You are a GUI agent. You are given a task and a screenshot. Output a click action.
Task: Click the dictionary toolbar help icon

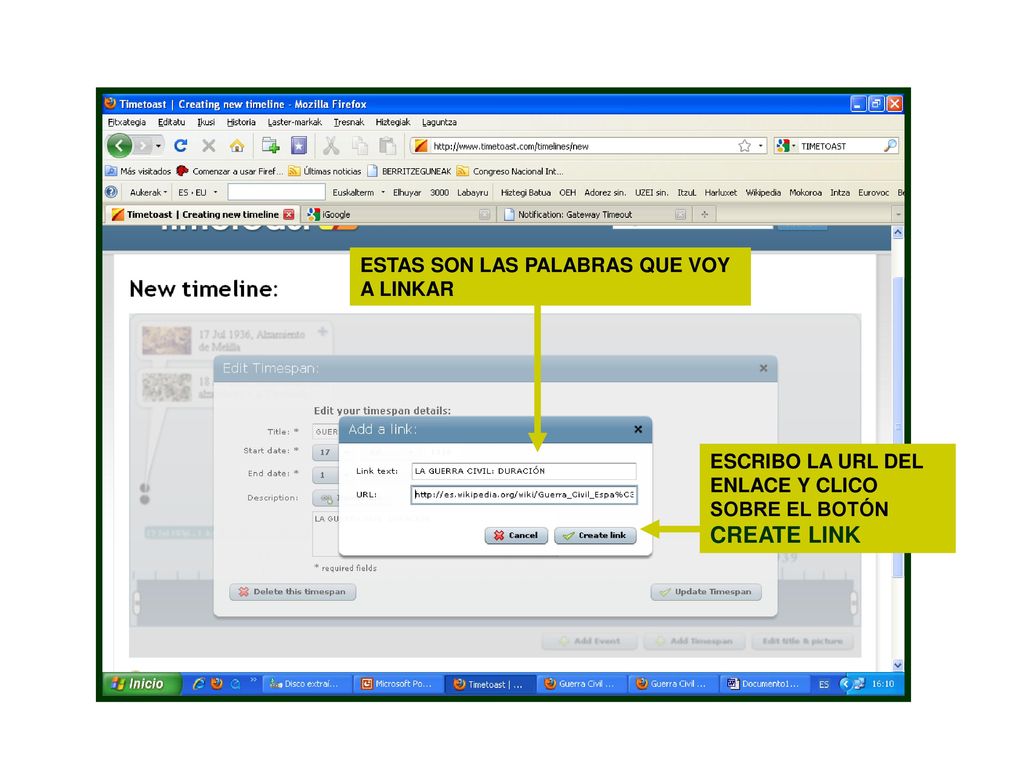pos(112,192)
